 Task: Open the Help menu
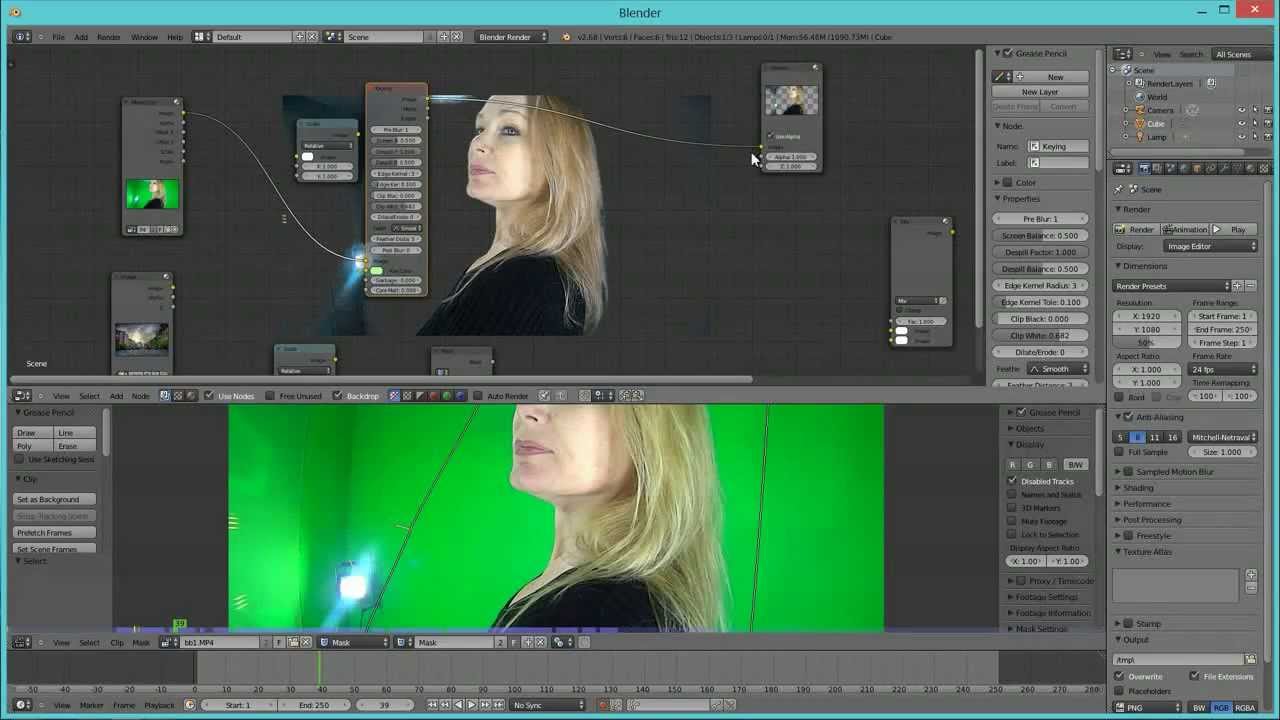point(175,37)
